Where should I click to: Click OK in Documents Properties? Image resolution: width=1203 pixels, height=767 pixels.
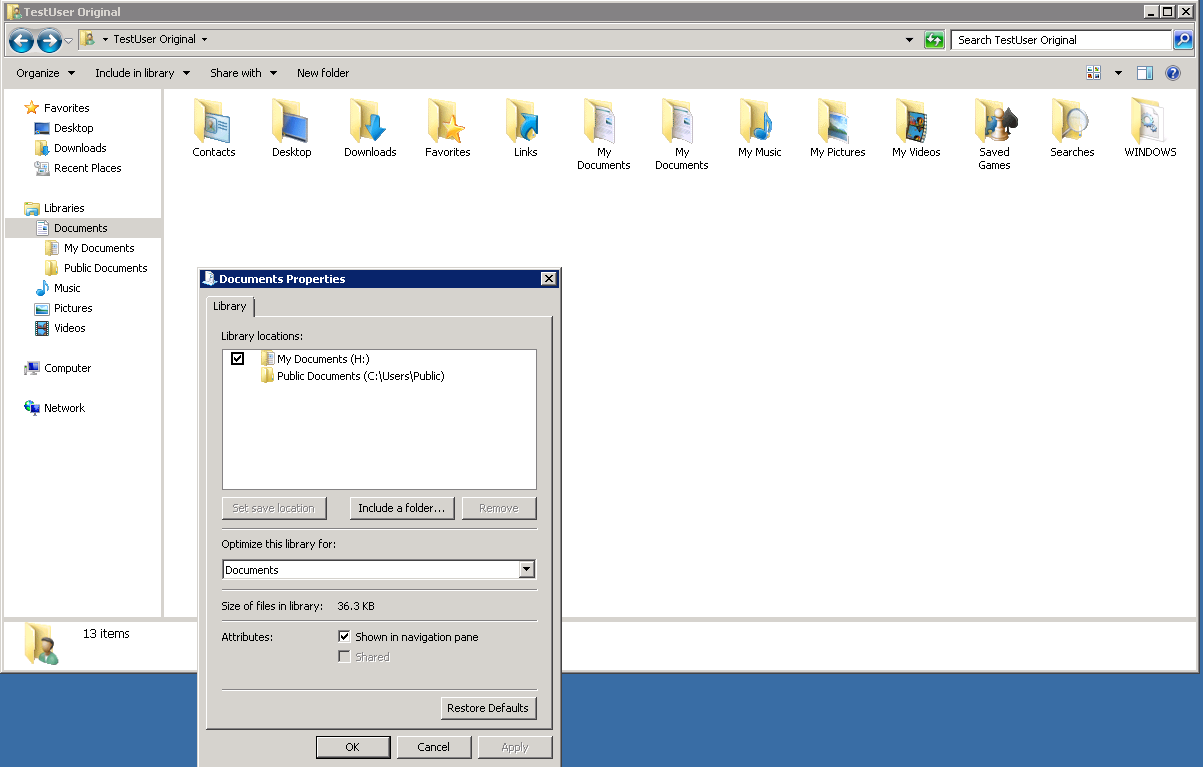352,747
